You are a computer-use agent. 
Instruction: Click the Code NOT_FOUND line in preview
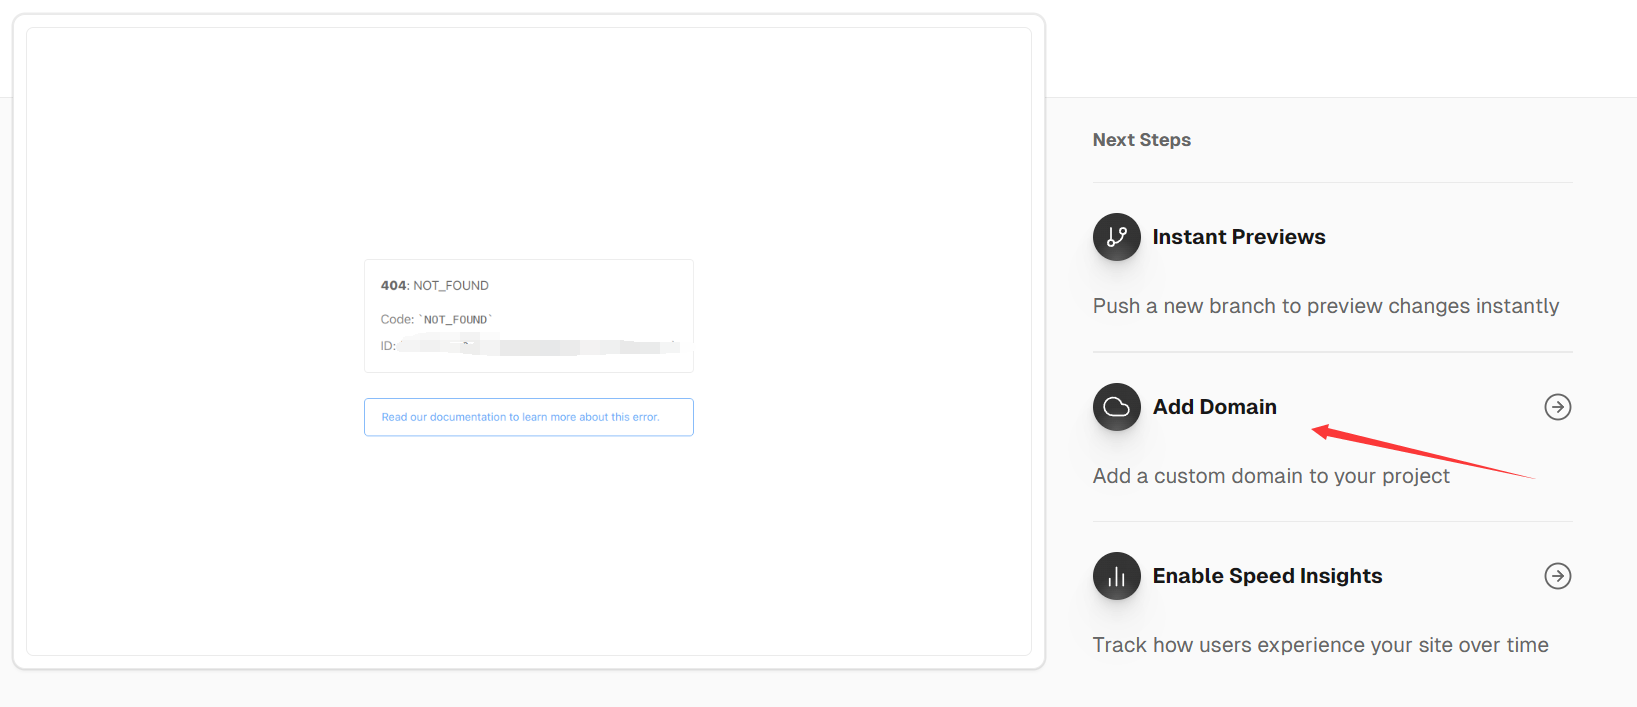point(437,320)
